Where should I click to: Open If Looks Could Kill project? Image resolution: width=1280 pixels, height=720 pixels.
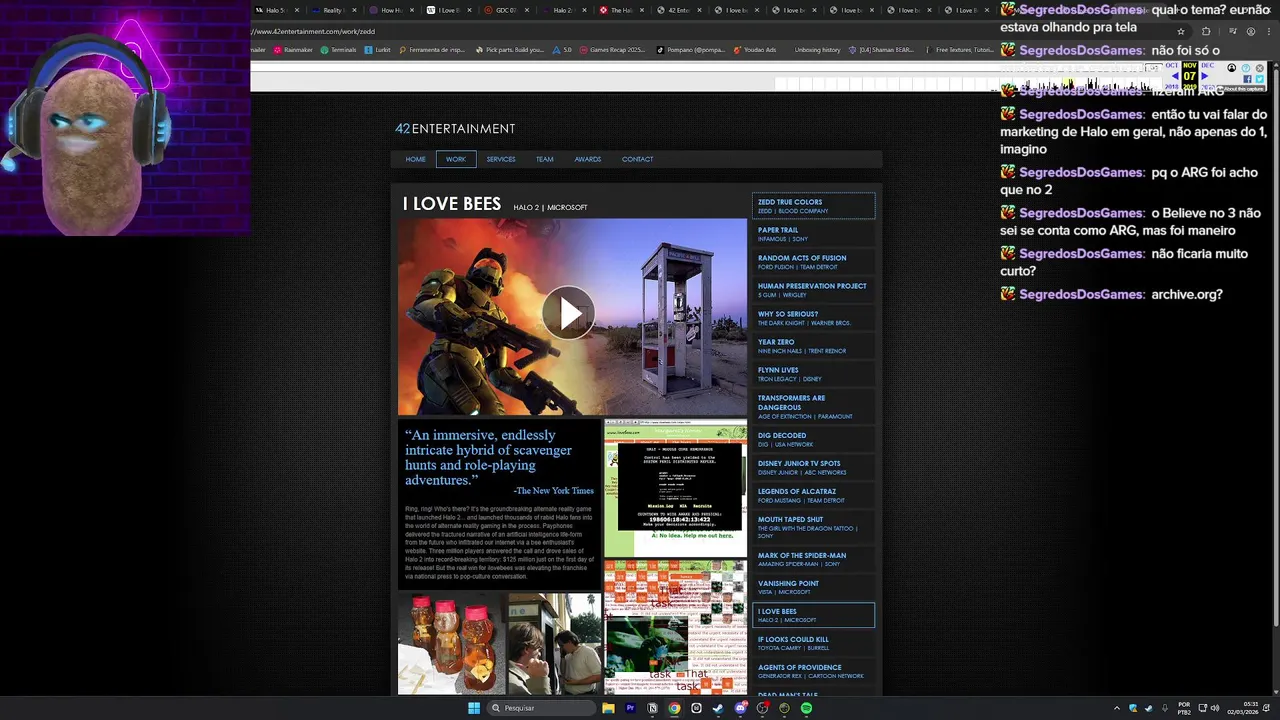pos(813,643)
